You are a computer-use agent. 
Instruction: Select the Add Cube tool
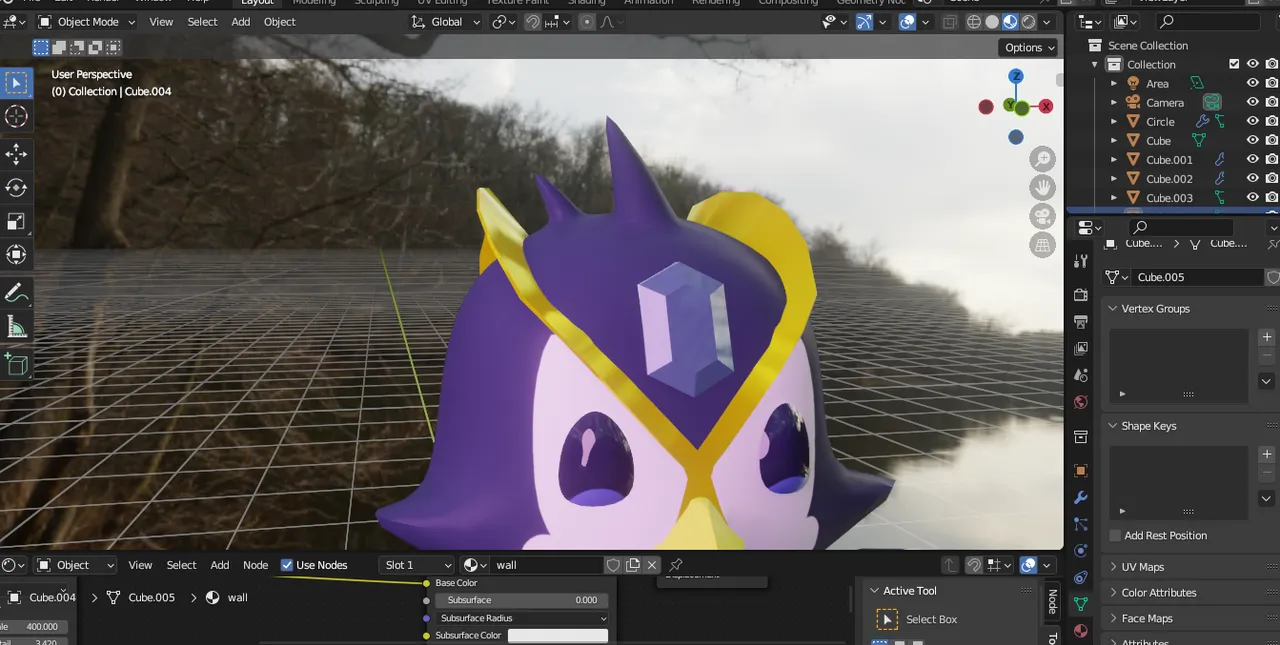click(16, 365)
